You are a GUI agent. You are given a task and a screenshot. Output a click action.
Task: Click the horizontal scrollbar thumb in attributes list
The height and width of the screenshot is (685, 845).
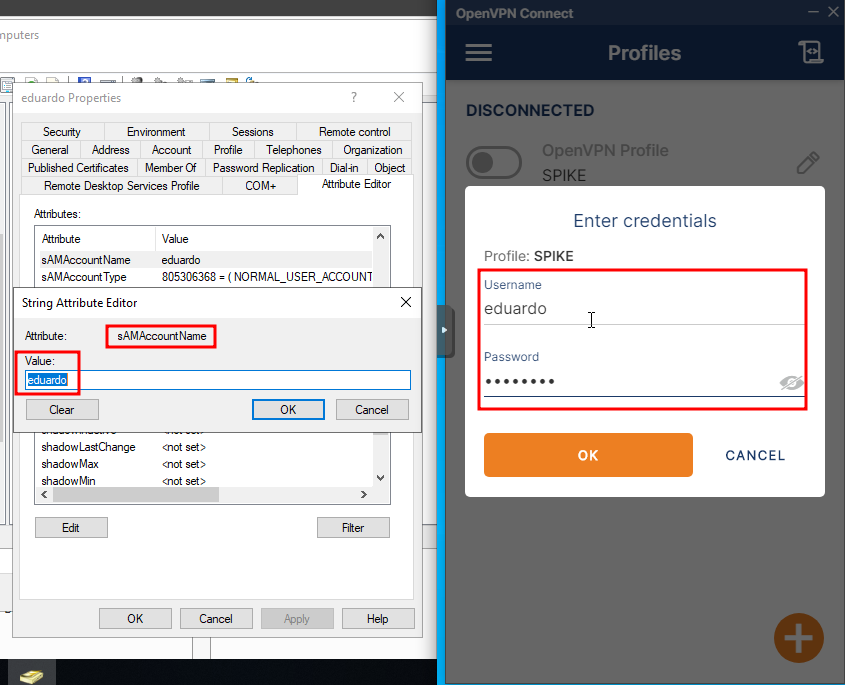135,495
